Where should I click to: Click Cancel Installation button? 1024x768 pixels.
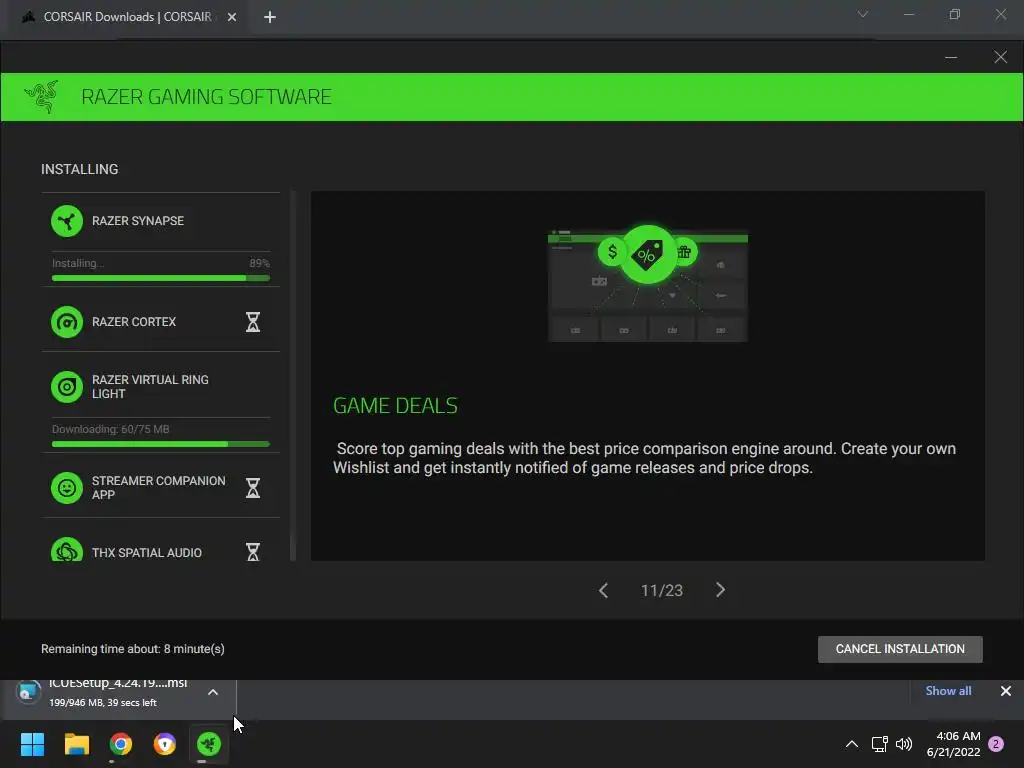pyautogui.click(x=900, y=649)
